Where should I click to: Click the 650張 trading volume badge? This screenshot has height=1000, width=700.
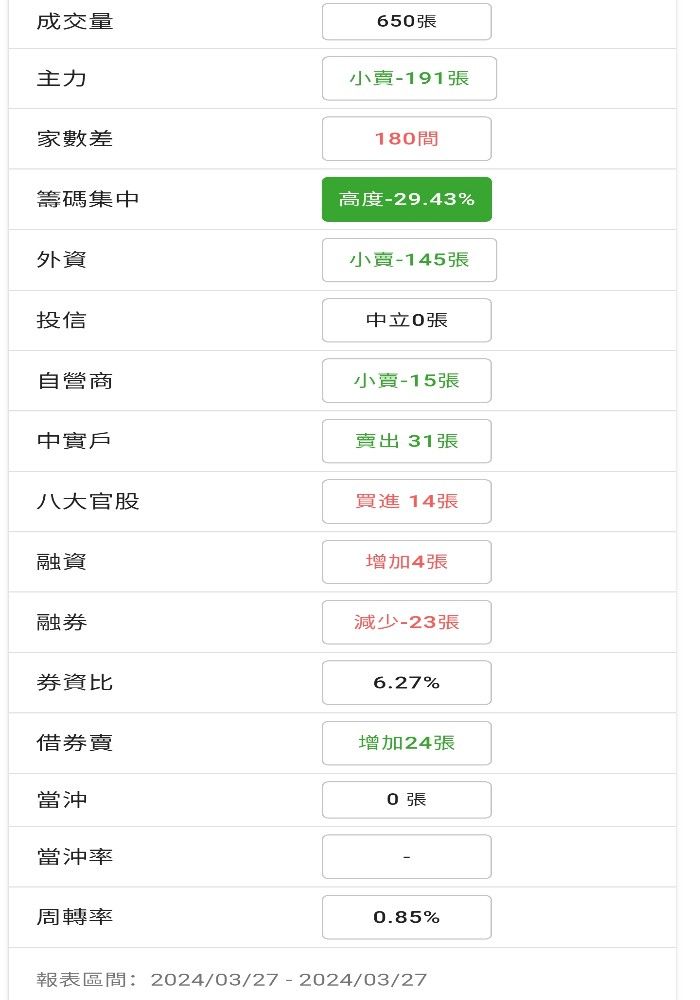click(406, 21)
